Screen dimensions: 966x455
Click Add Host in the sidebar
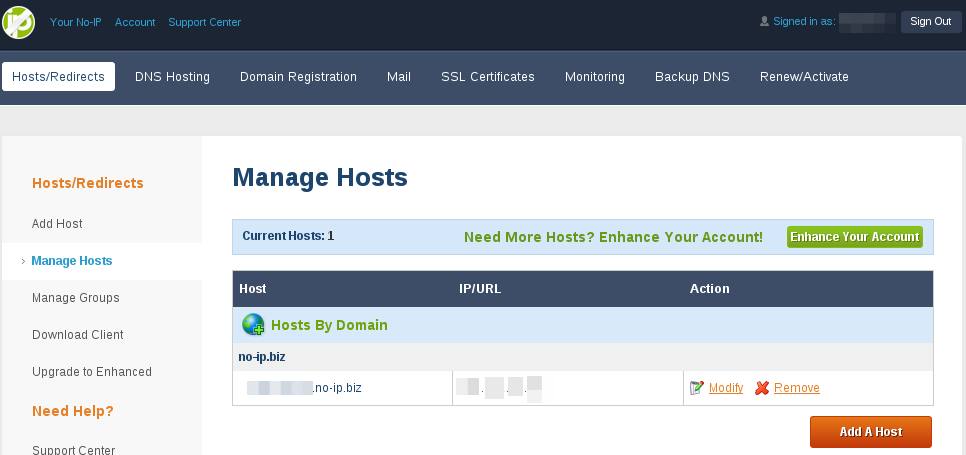pyautogui.click(x=57, y=223)
